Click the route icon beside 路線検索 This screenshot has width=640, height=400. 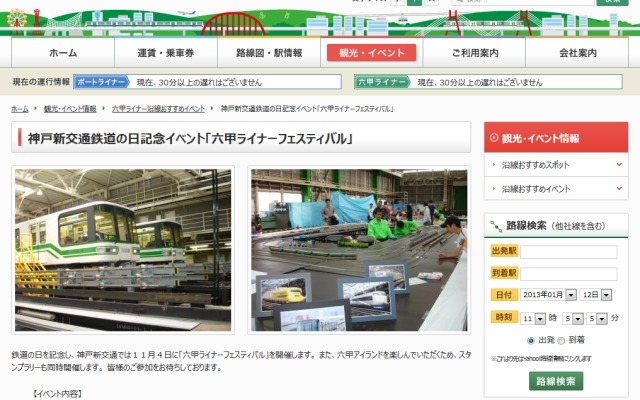[496, 226]
